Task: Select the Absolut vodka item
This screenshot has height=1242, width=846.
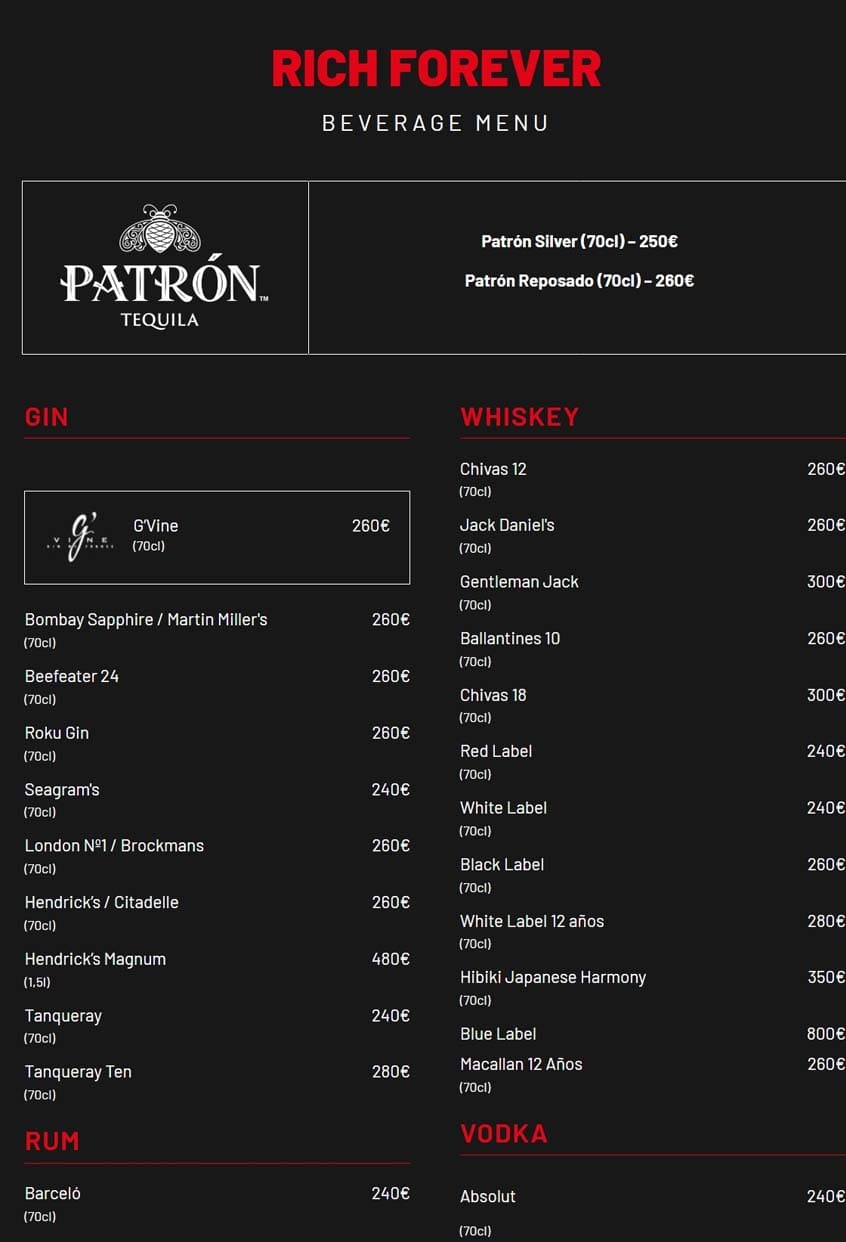Action: coord(488,1197)
